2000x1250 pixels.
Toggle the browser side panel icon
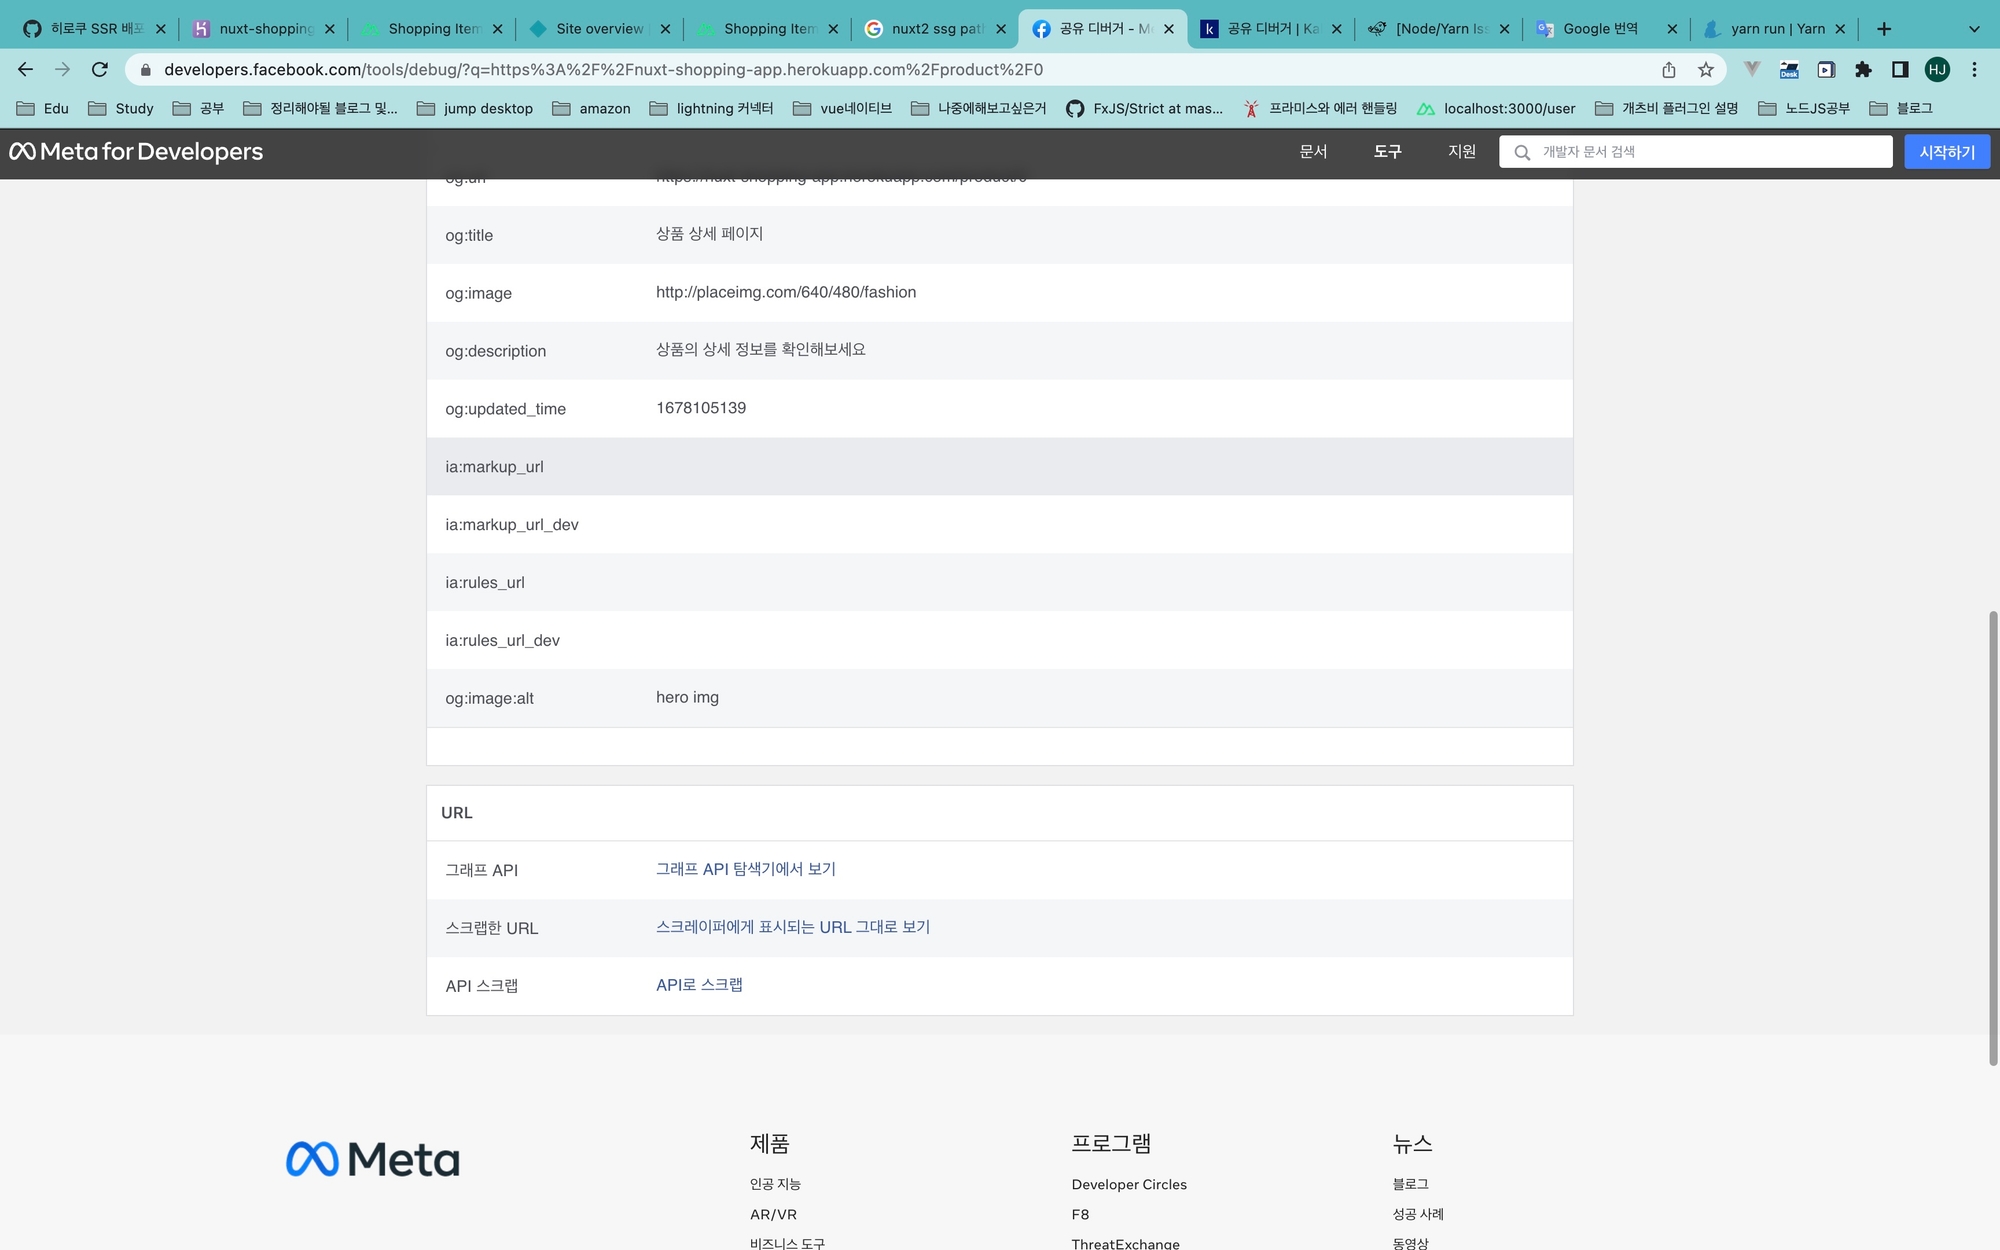[x=1900, y=69]
